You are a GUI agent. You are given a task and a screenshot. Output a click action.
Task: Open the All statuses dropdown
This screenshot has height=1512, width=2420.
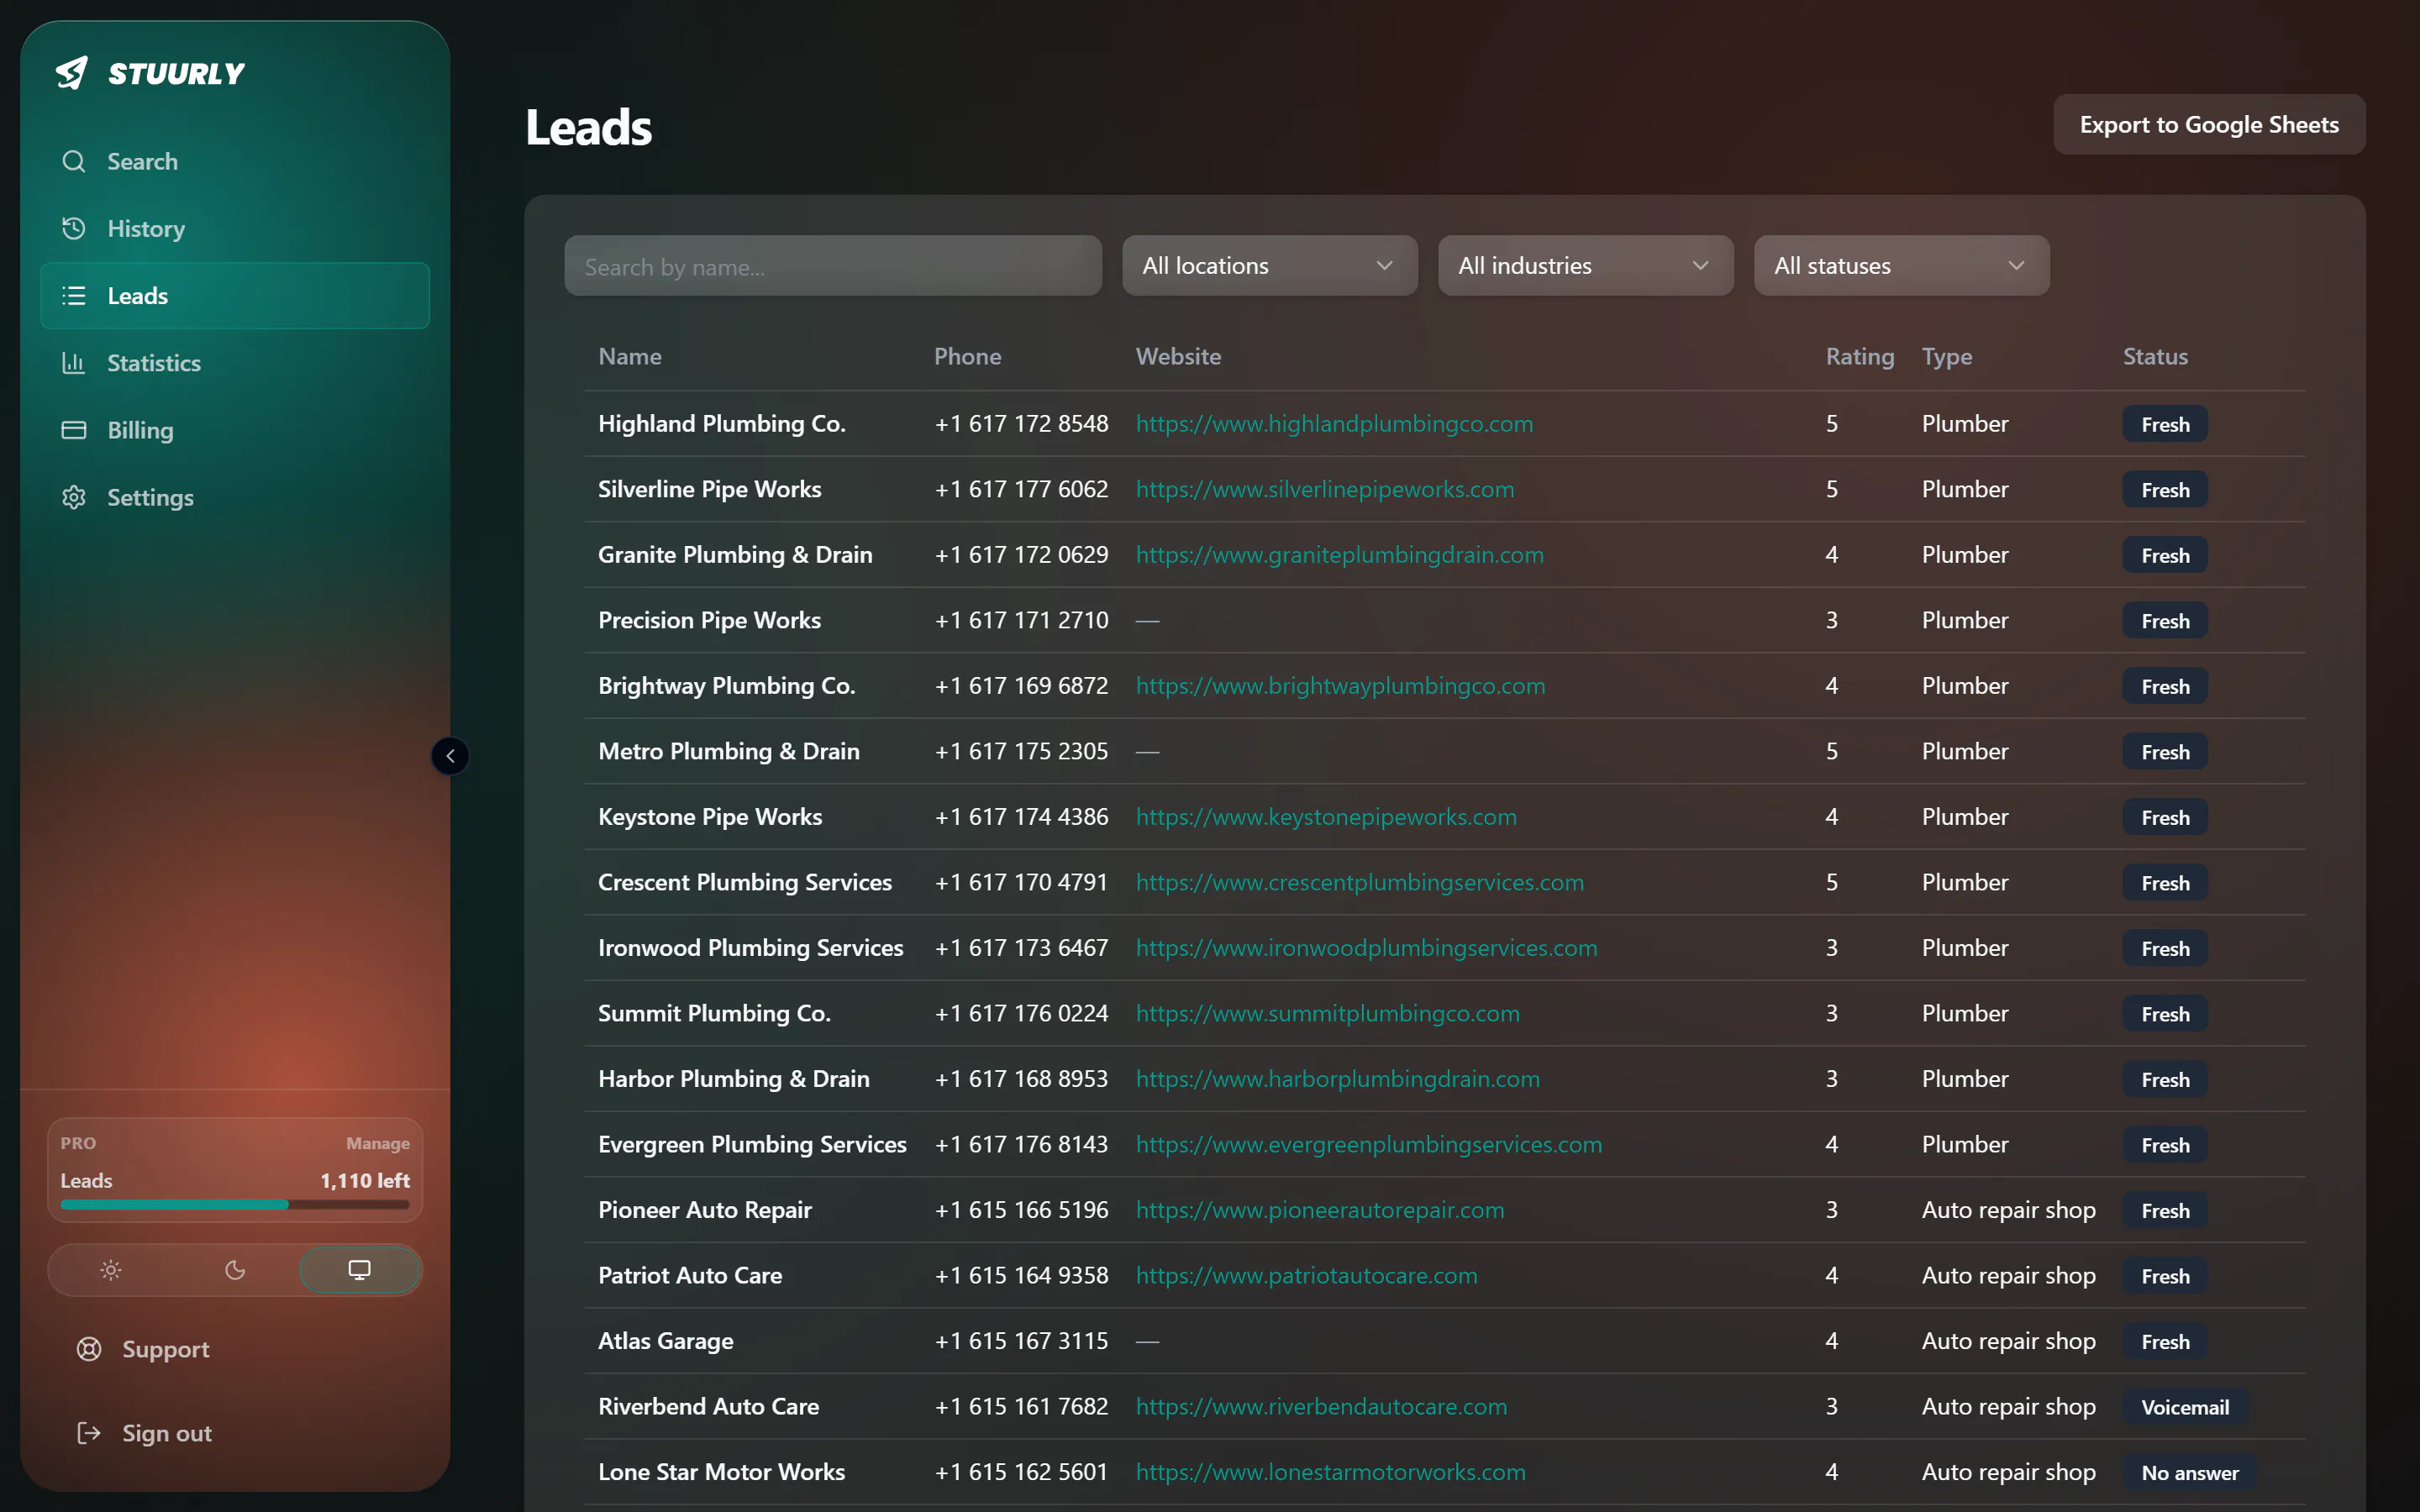click(1902, 266)
